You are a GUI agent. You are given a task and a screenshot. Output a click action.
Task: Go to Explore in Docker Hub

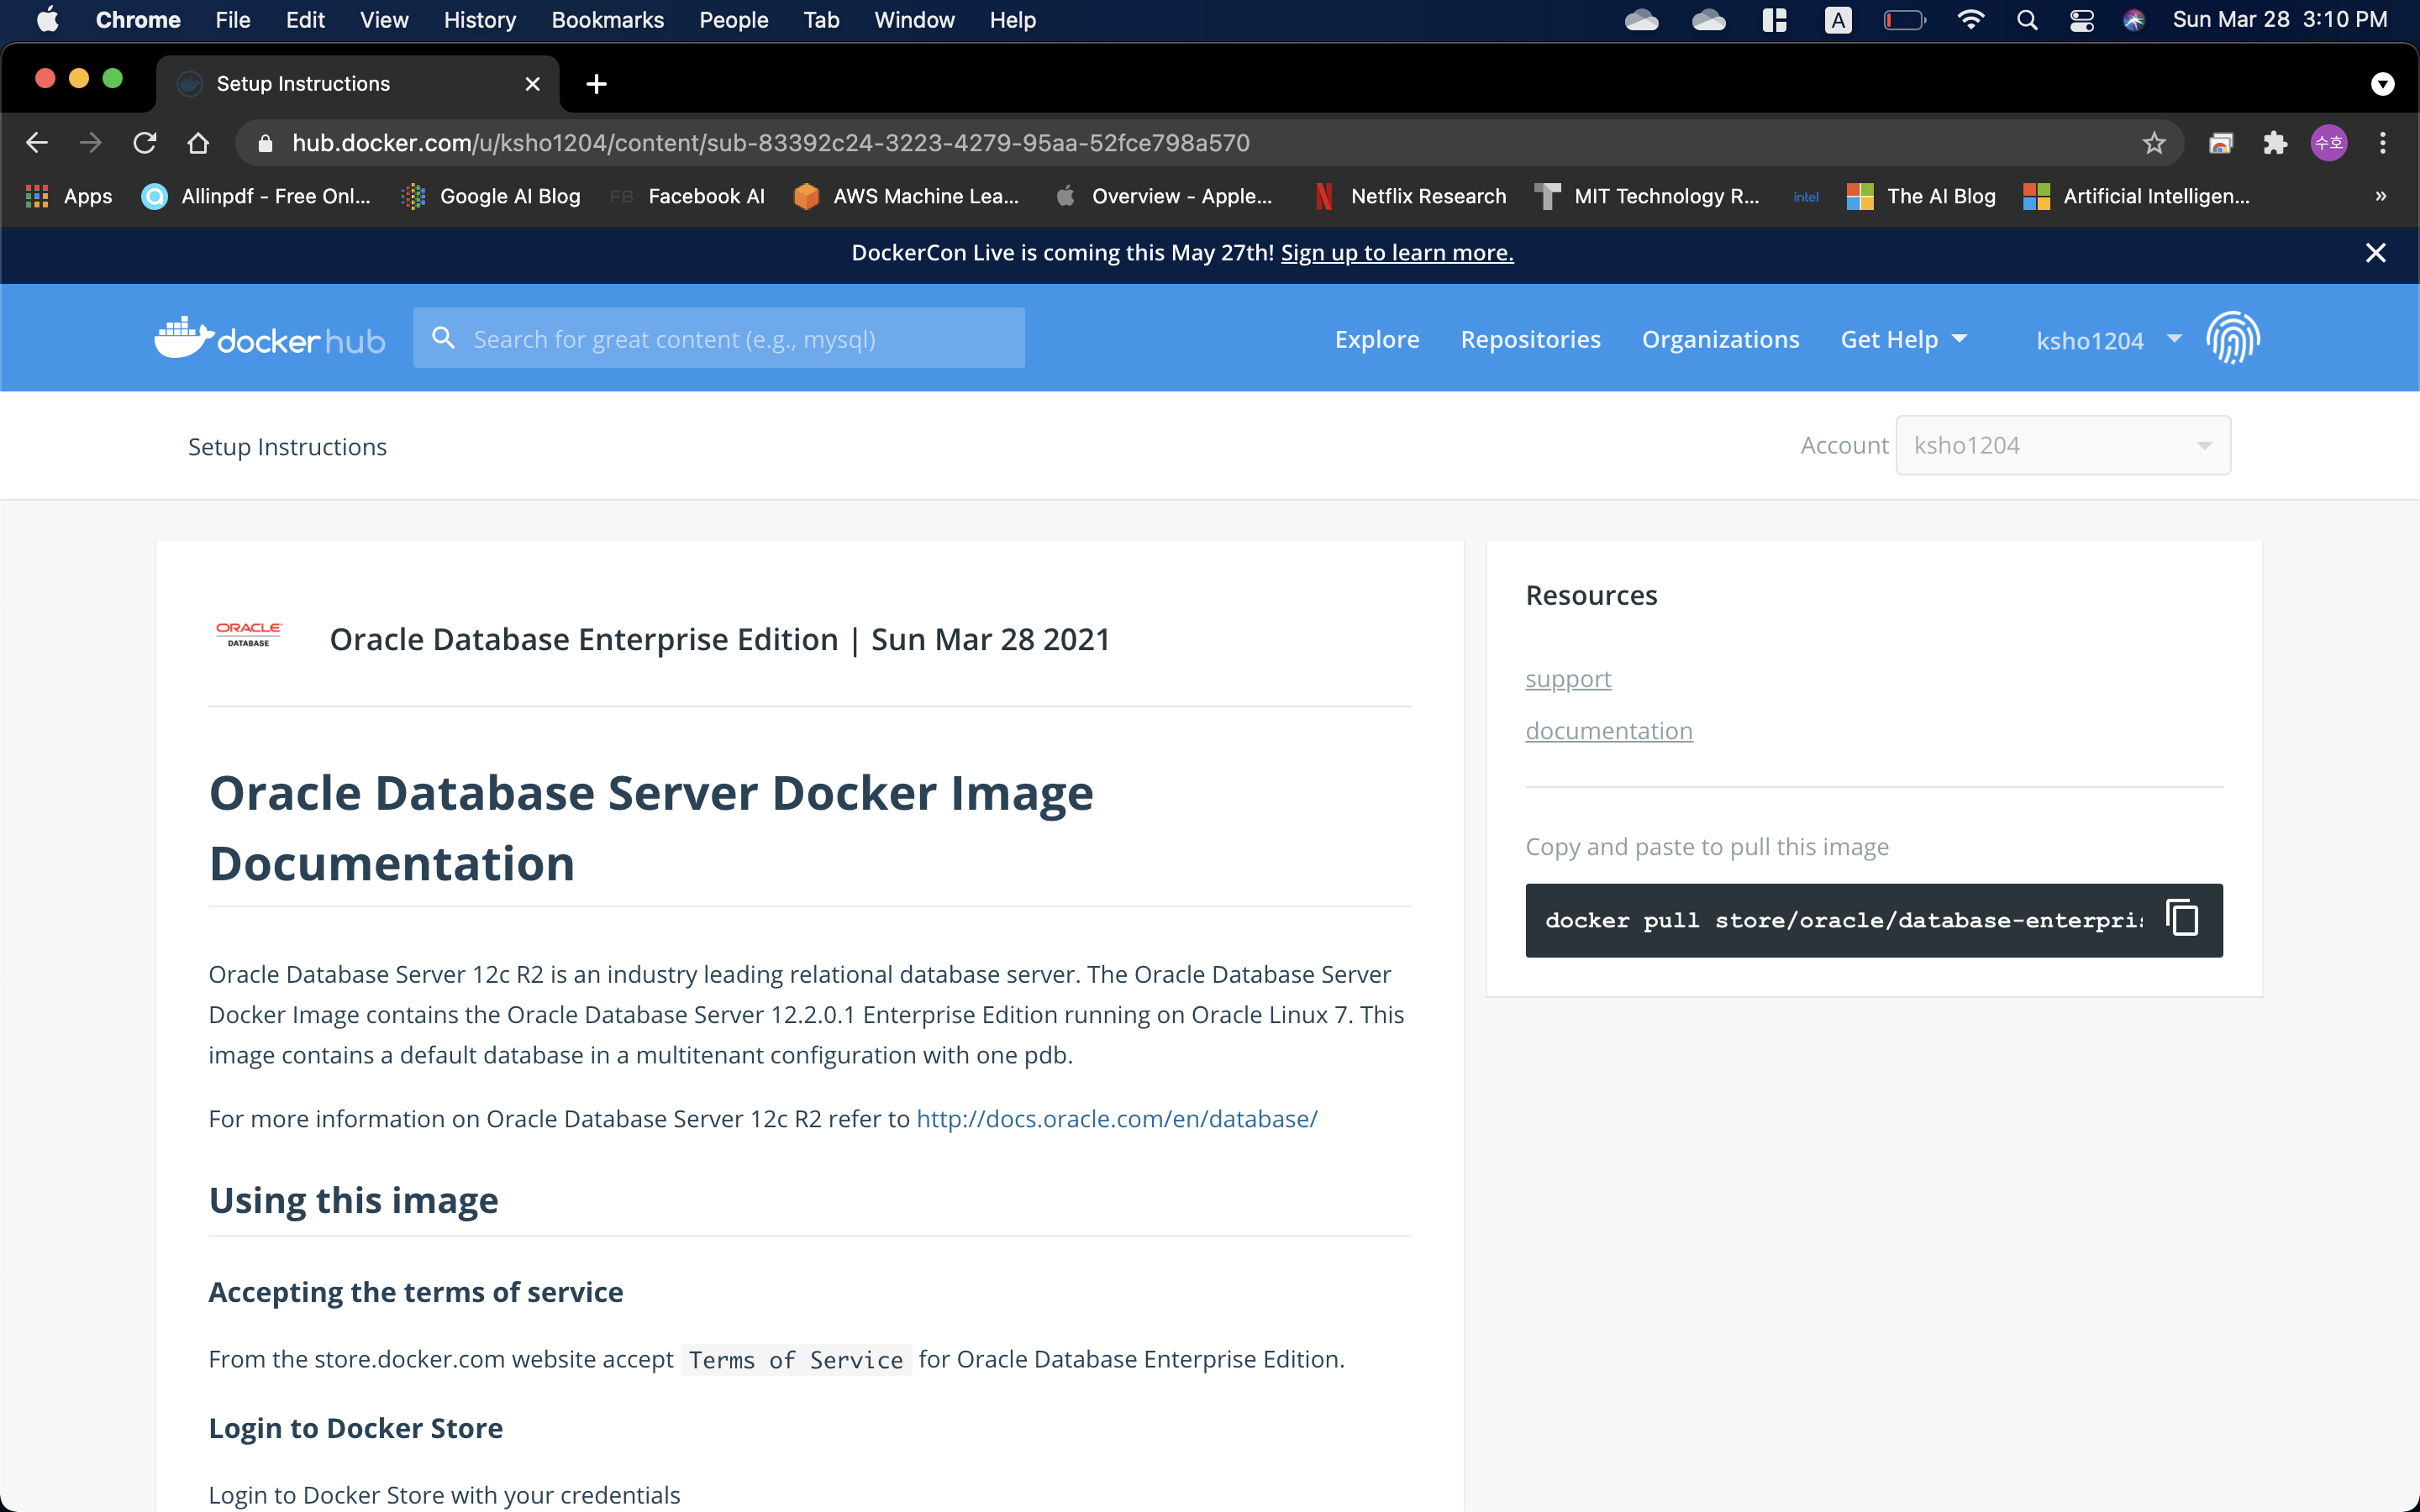click(1376, 339)
